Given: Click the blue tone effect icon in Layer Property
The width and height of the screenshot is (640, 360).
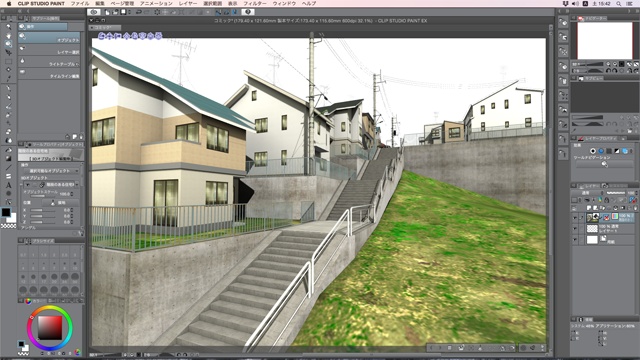Looking at the screenshot, I should coord(601,151).
